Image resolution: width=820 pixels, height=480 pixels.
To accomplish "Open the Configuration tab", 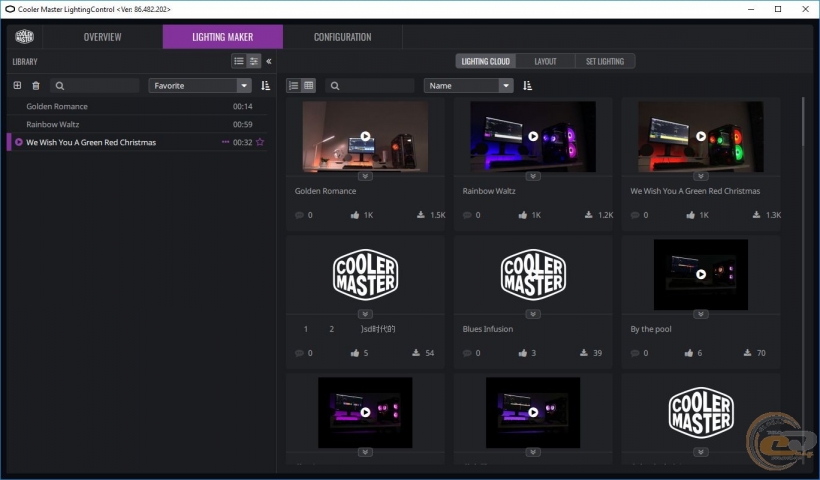I will pyautogui.click(x=342, y=37).
